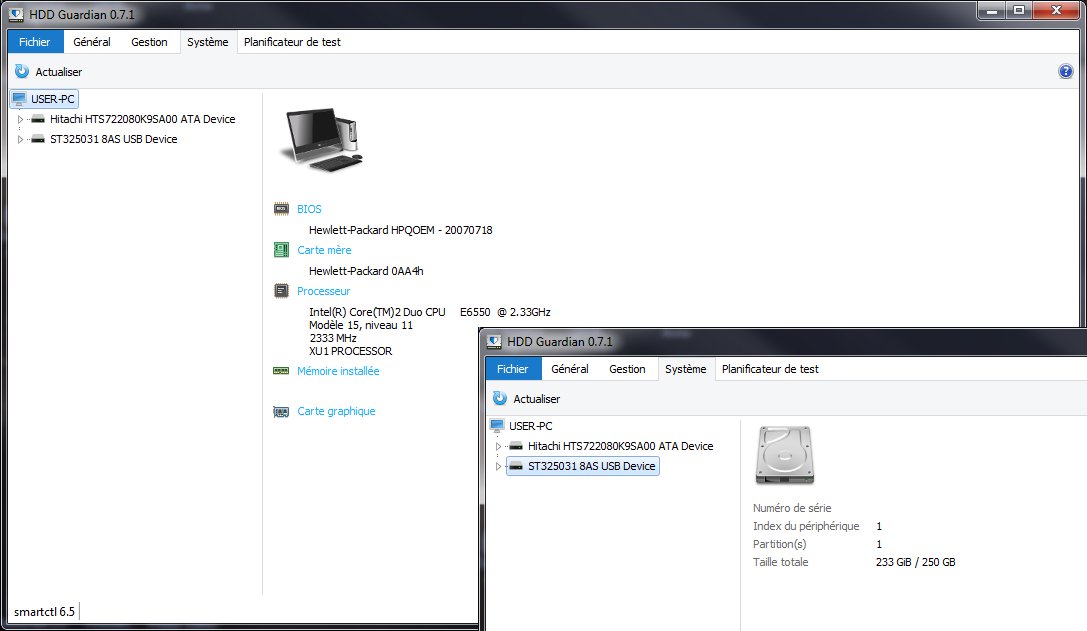The height and width of the screenshot is (631, 1087).
Task: Expand the ST325031 8AS node in second window tree
Action: (x=498, y=467)
